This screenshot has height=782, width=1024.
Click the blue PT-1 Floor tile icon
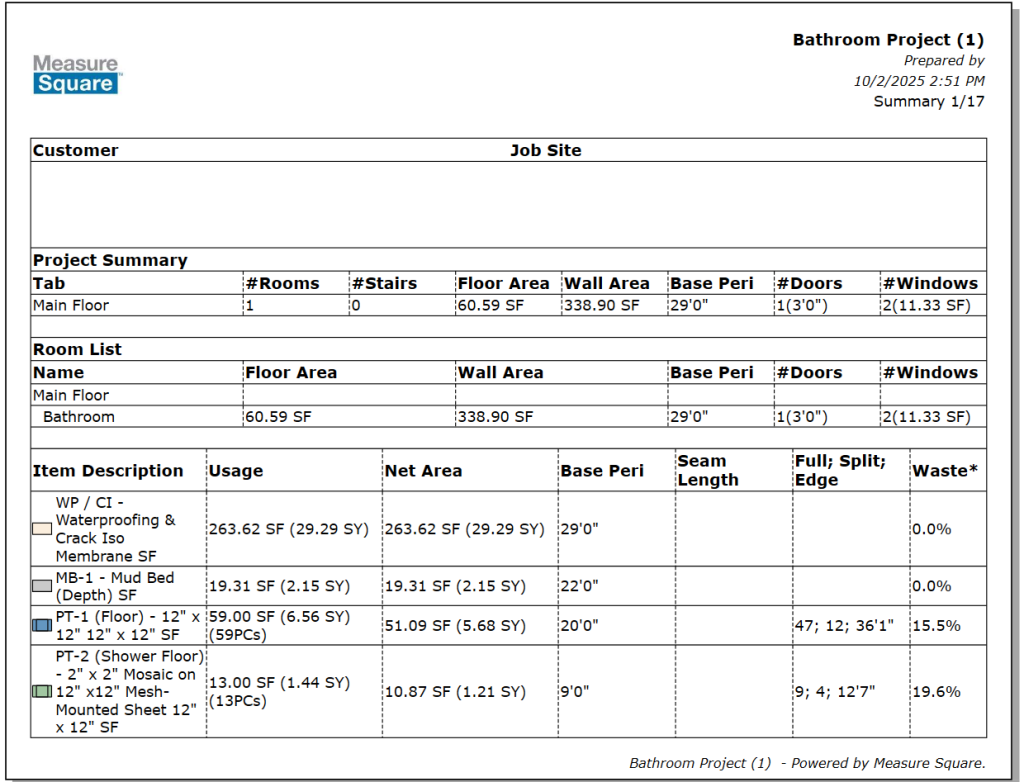pyautogui.click(x=41, y=625)
